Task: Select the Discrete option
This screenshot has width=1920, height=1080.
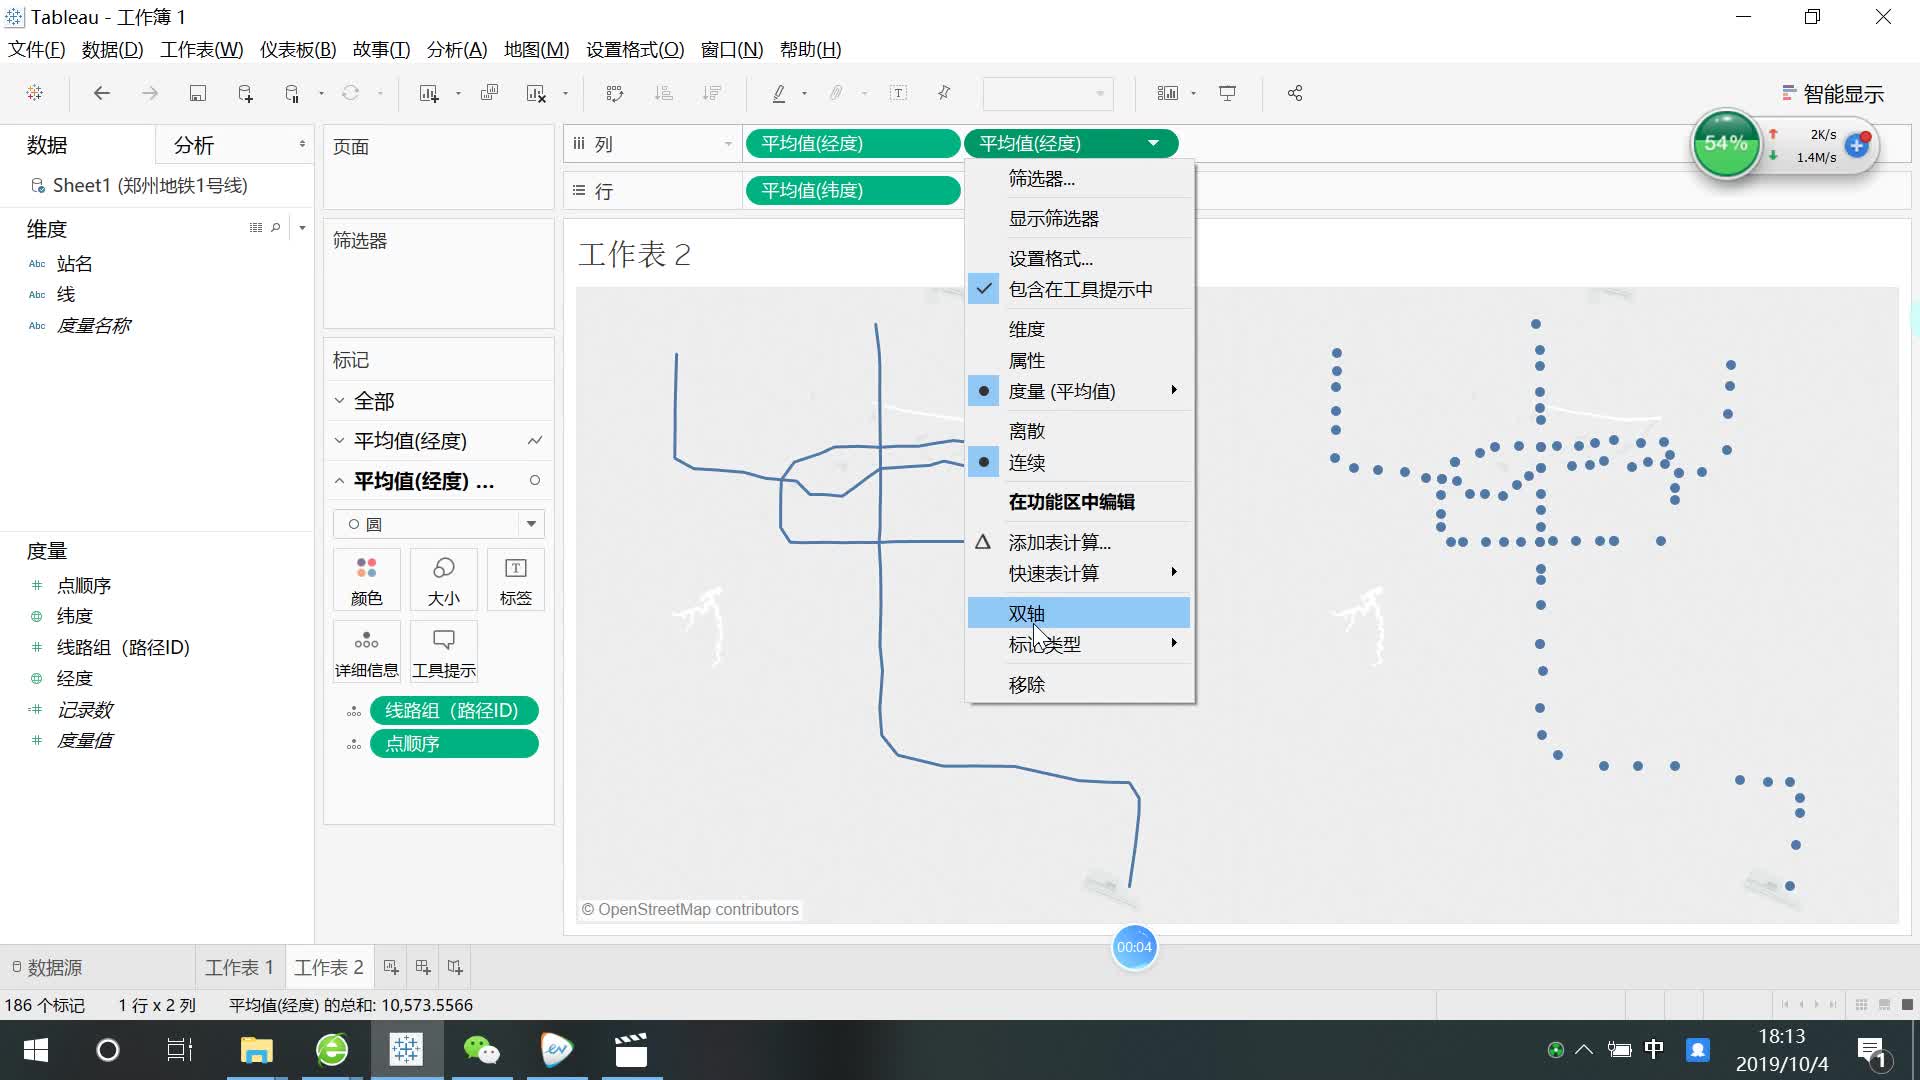Action: [1026, 431]
